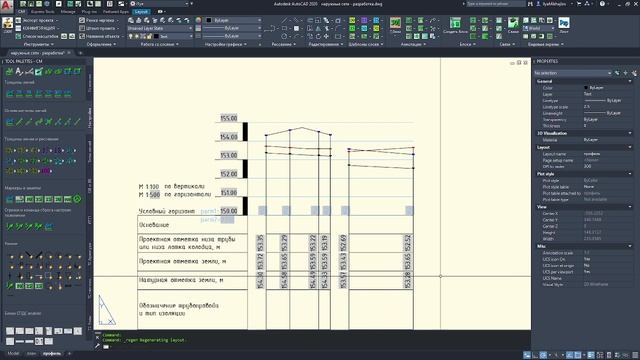Image resolution: width=640 pixels, height=360 pixels.
Task: Open the Help question mark icon
Action: 602,4
